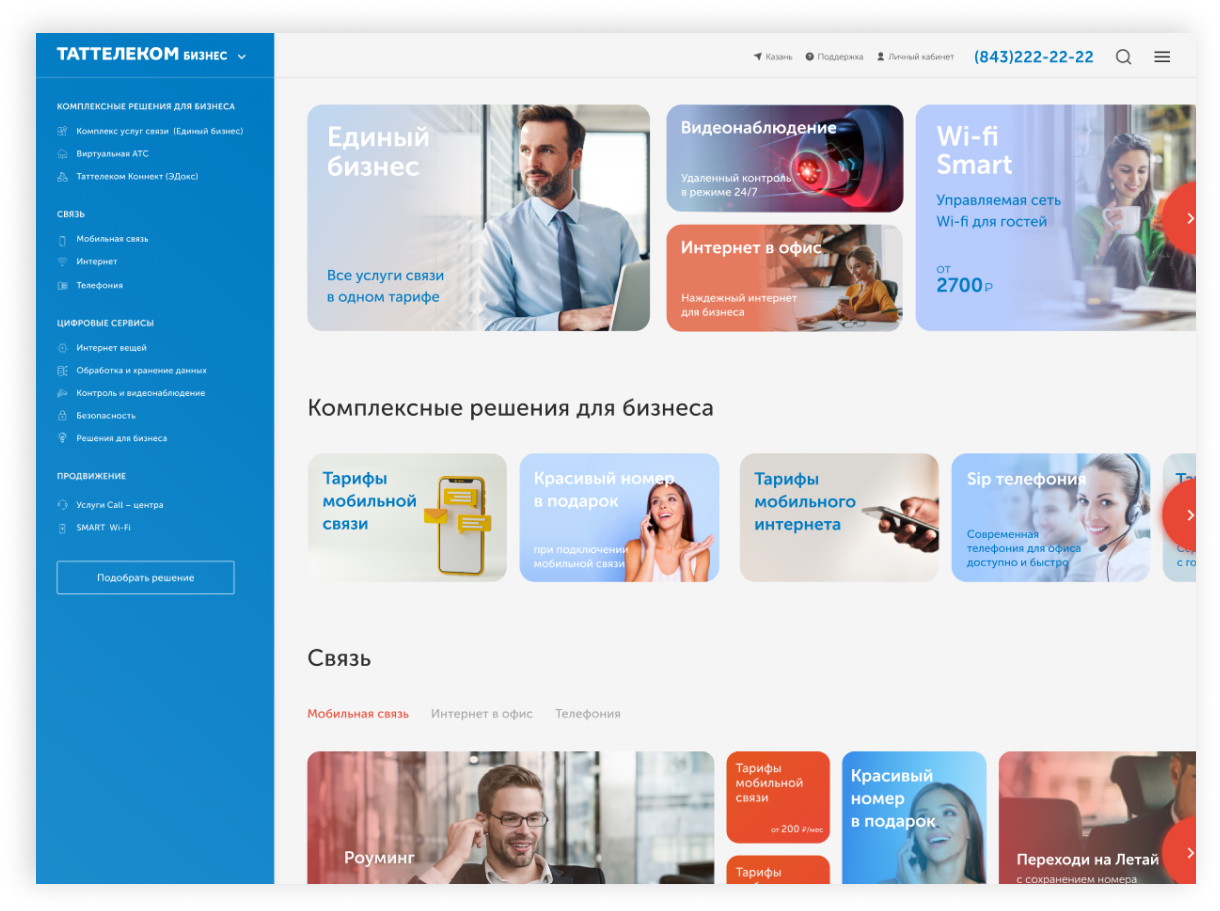Open the Роуминг card

[x=510, y=818]
